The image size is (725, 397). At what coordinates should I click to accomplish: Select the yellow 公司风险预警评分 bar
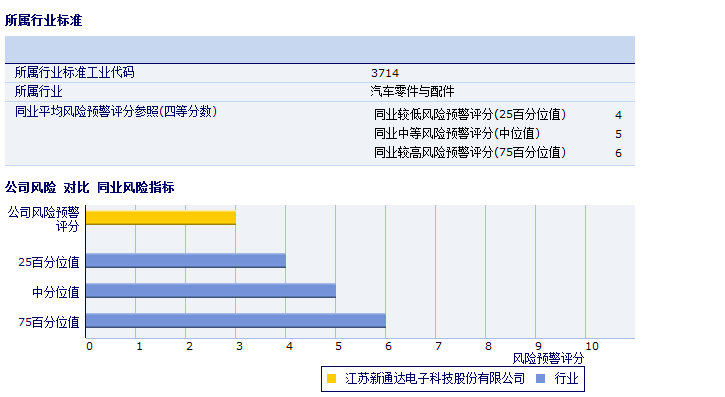tap(161, 218)
